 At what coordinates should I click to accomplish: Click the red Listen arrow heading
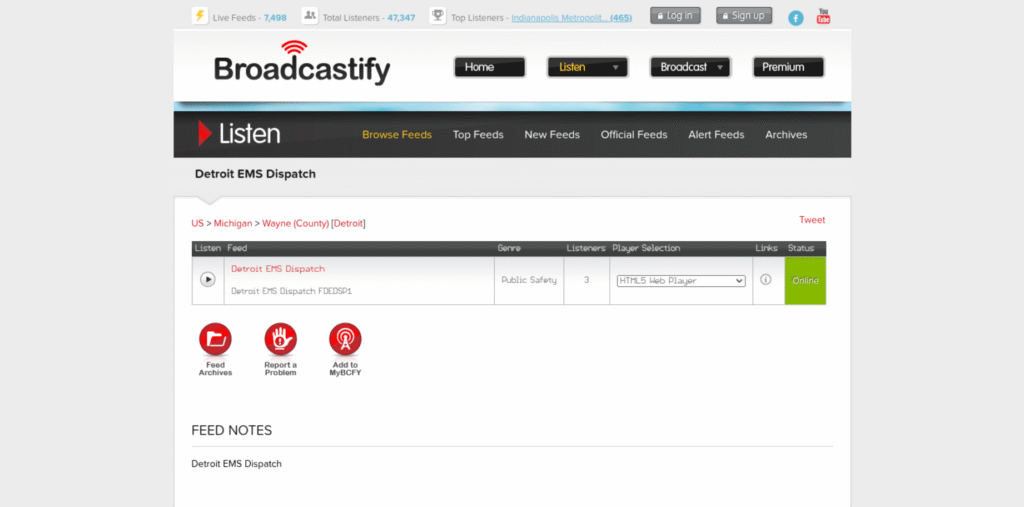240,133
